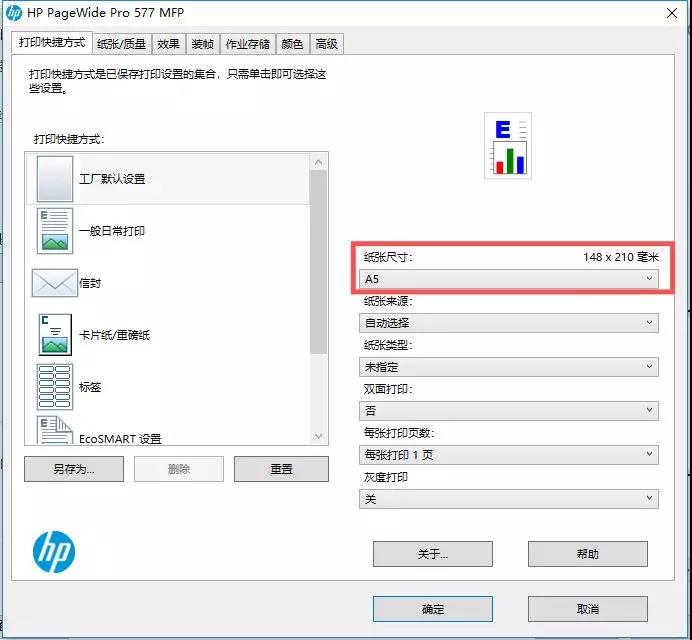Select the 工厂默认设置 list entry text

click(112, 179)
